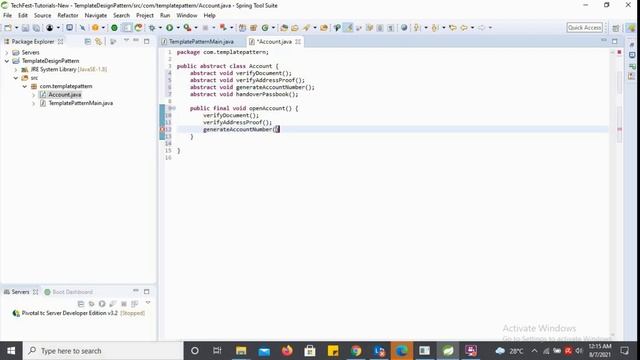The height and width of the screenshot is (360, 640).
Task: Open Servers view menu dropdown triangle
Action: point(148,303)
